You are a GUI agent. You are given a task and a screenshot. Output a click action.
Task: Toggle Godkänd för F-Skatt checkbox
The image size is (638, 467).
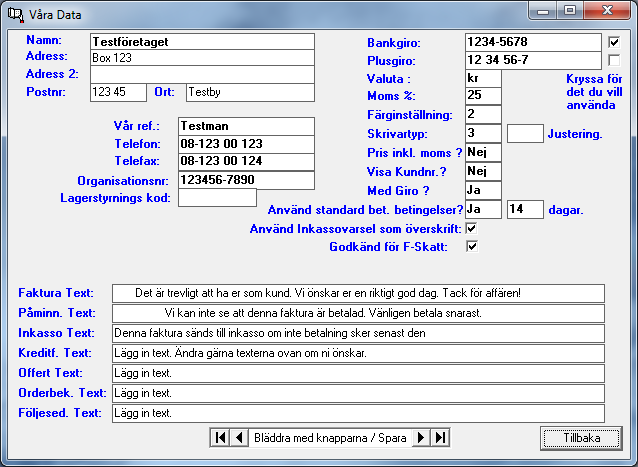tap(472, 246)
